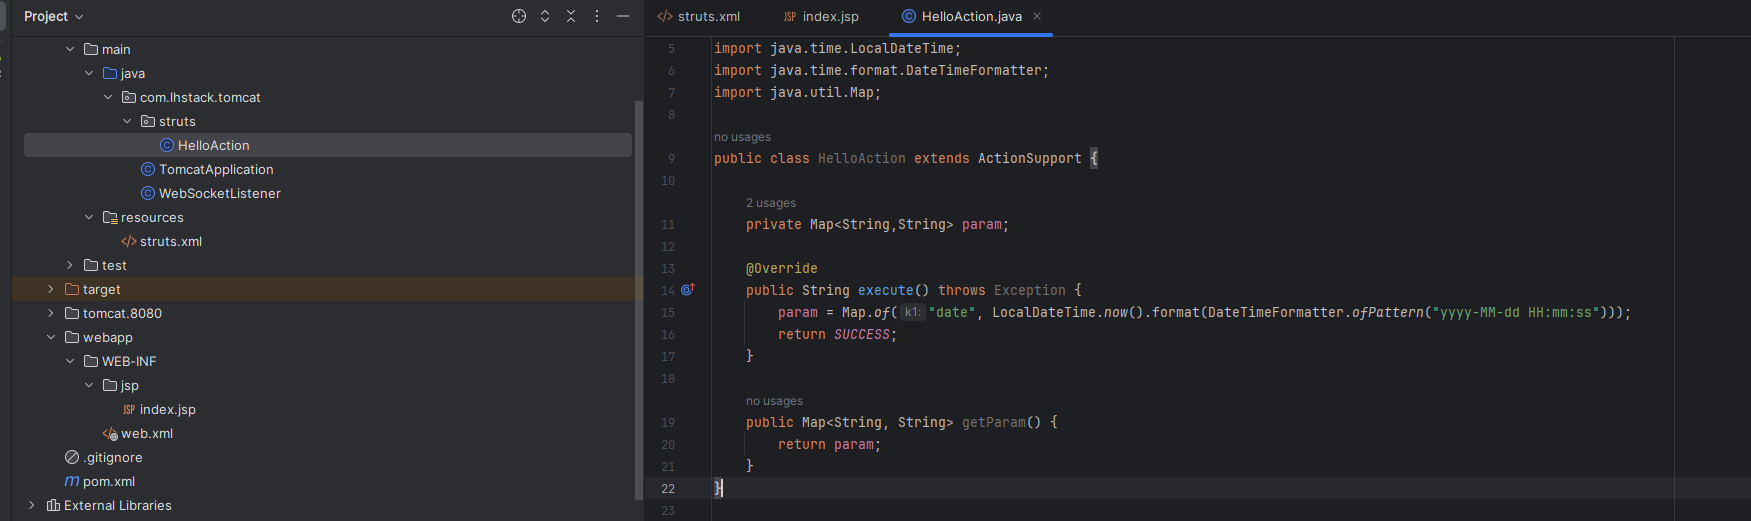Screen dimensions: 1751x521
Task: Click the override gutter icon at line 14
Action: (x=687, y=290)
